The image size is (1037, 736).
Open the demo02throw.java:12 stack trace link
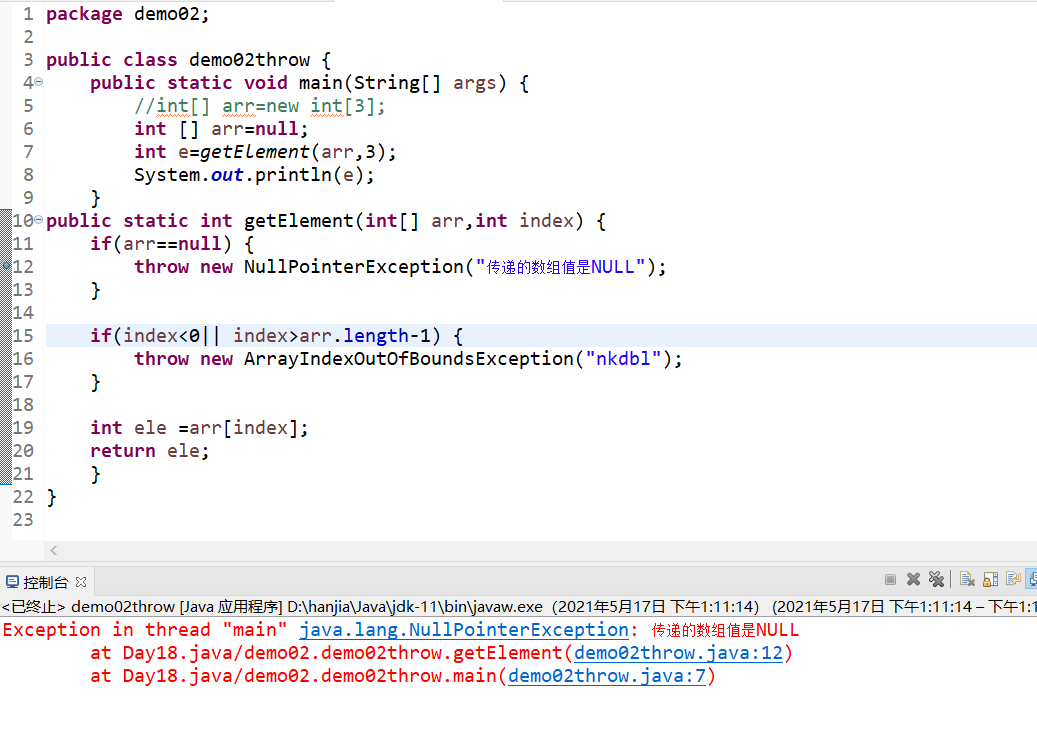click(x=678, y=653)
